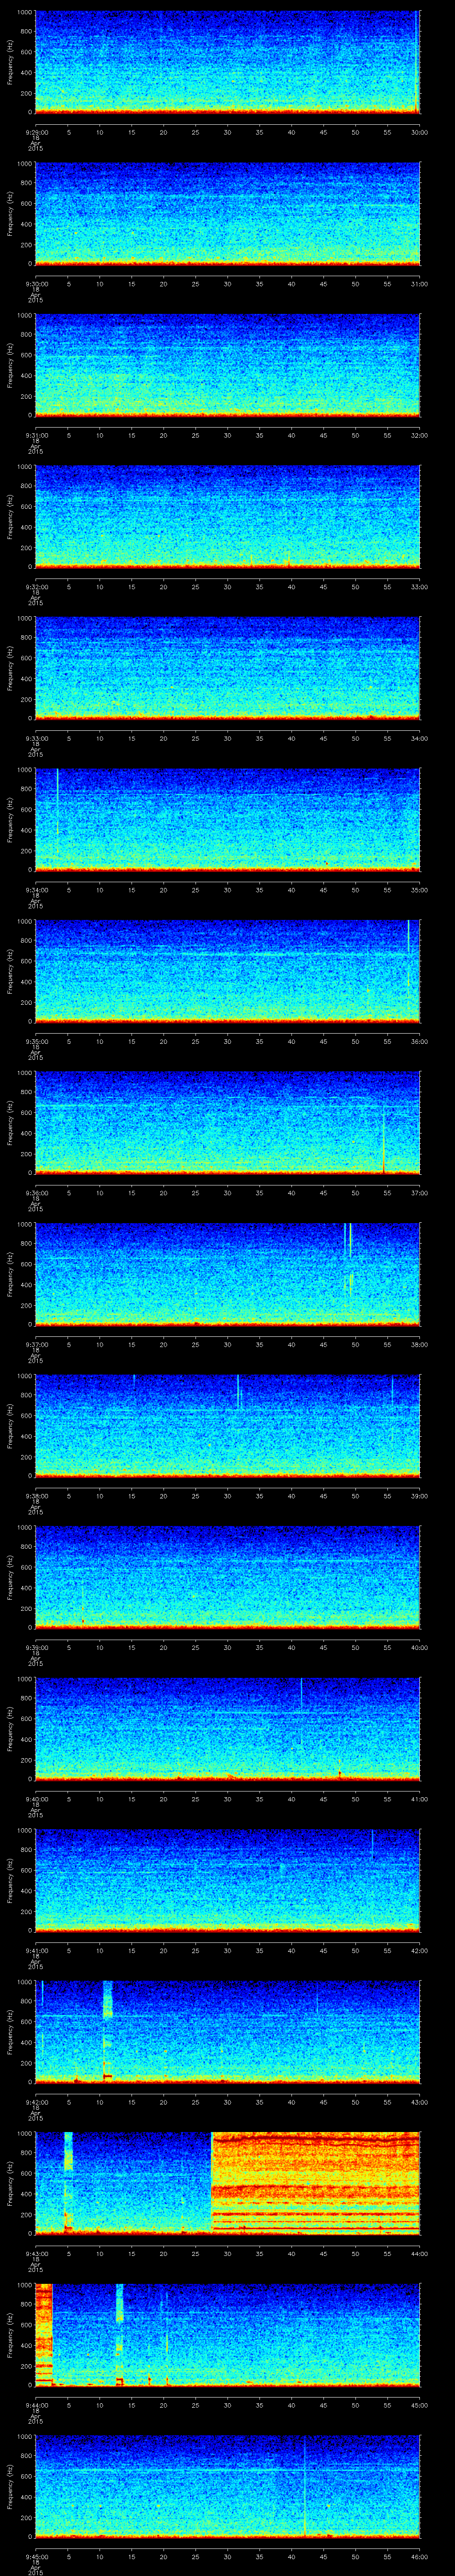The image size is (455, 2576).
Task: Click the 9:37:00 start time label
Action: point(36,1344)
